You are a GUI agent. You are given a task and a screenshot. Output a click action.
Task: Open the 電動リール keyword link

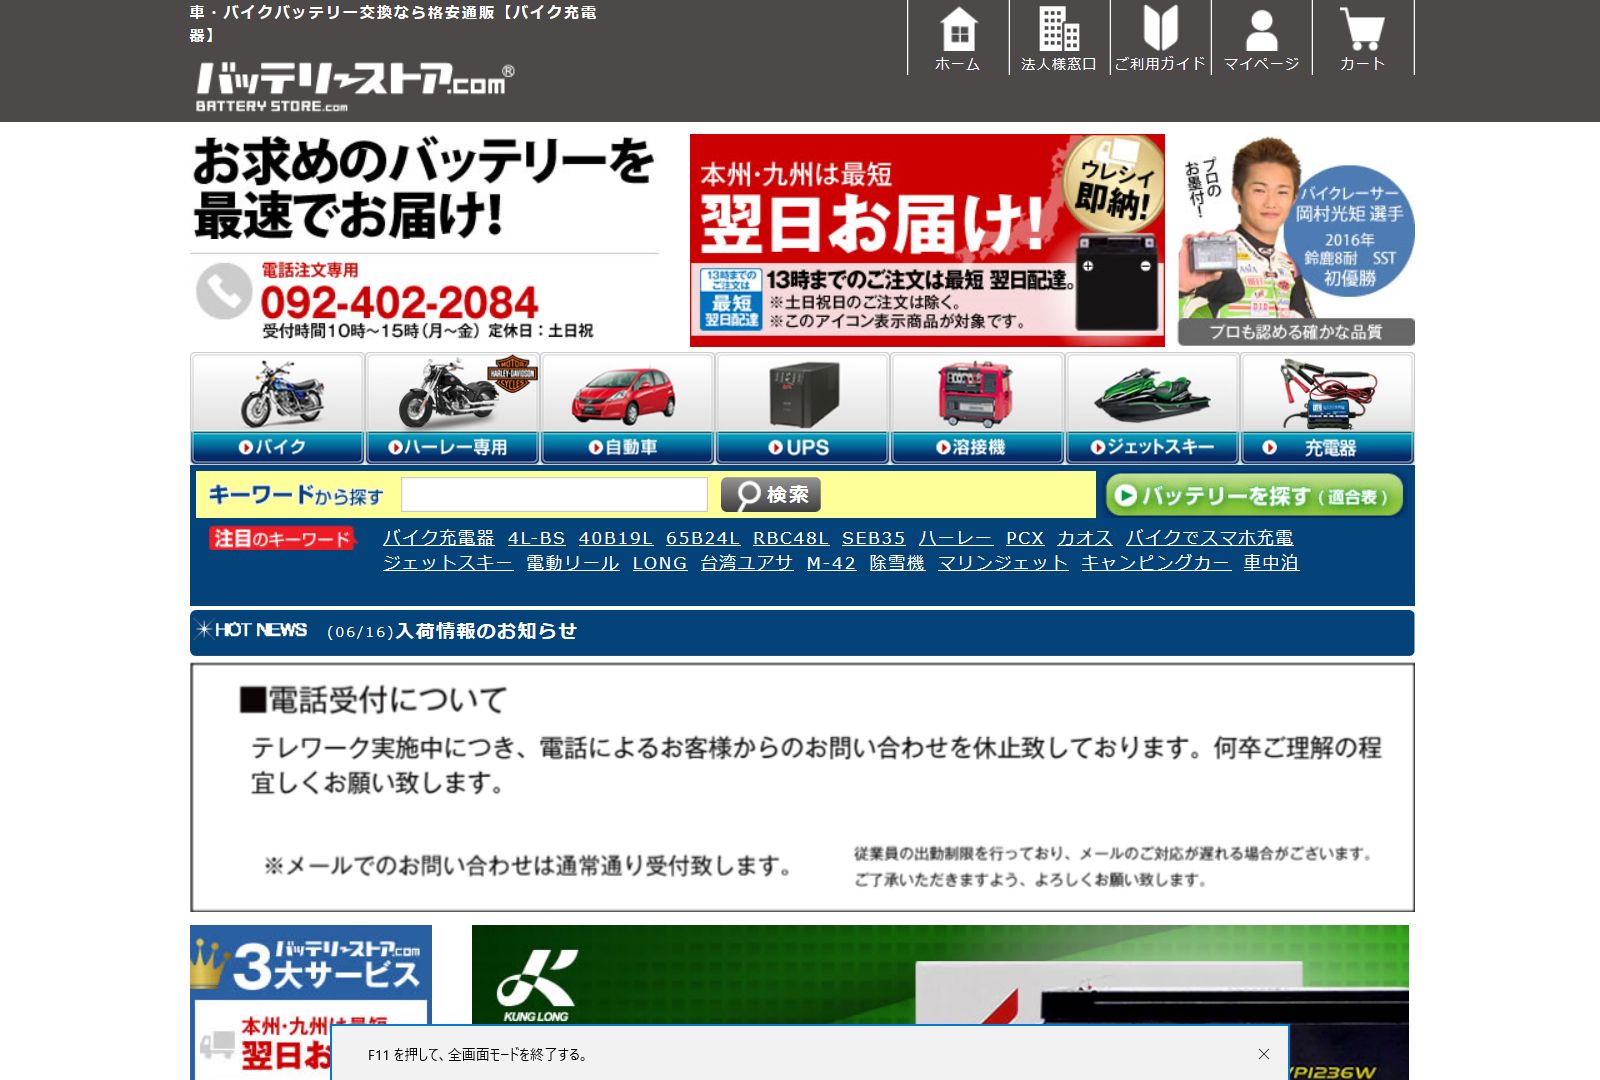(x=573, y=563)
